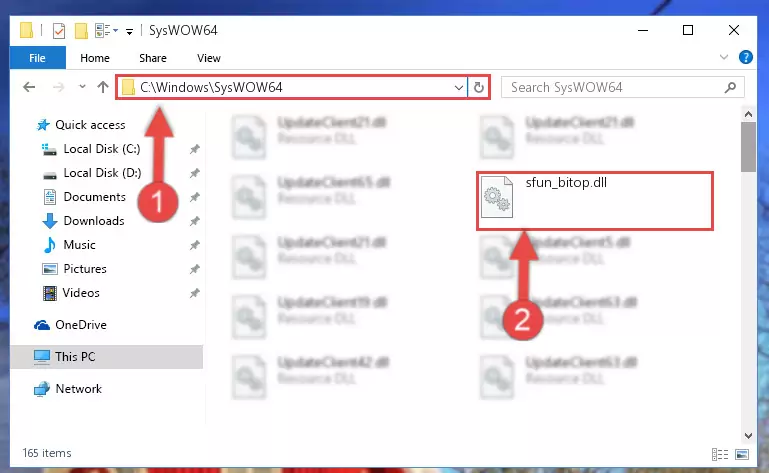Click the scrollbar up arrow

pyautogui.click(x=748, y=114)
